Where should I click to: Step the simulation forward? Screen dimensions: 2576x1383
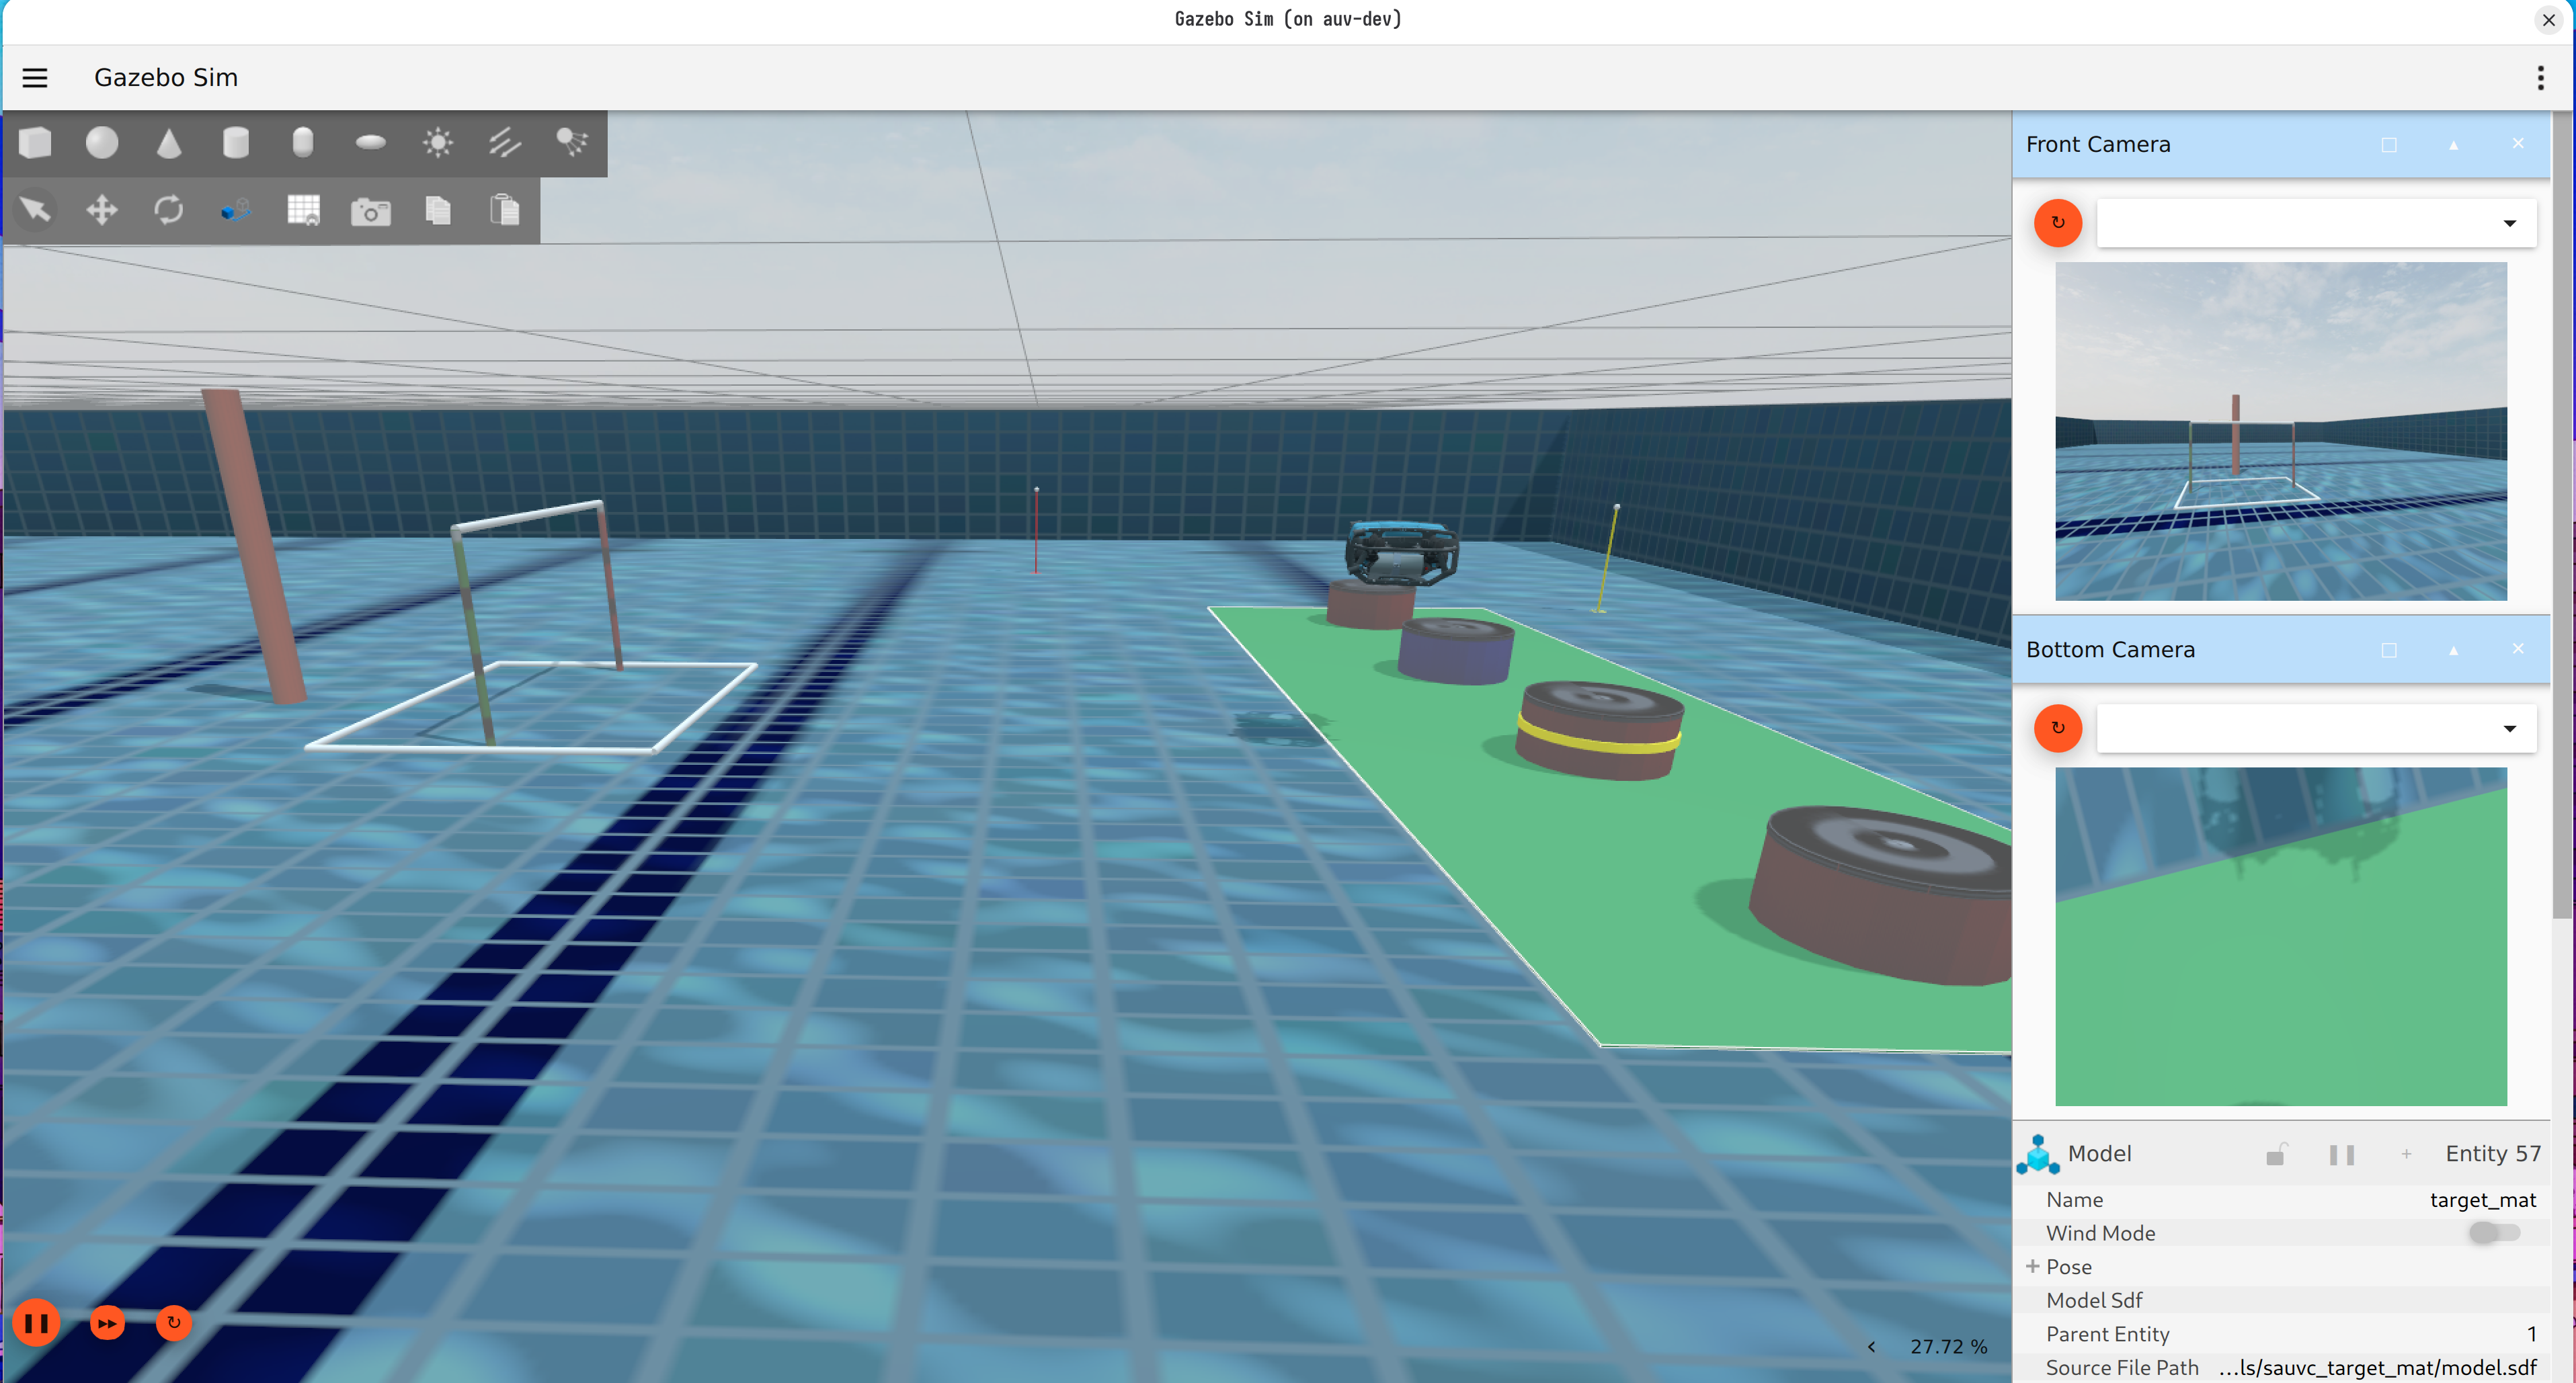click(107, 1322)
